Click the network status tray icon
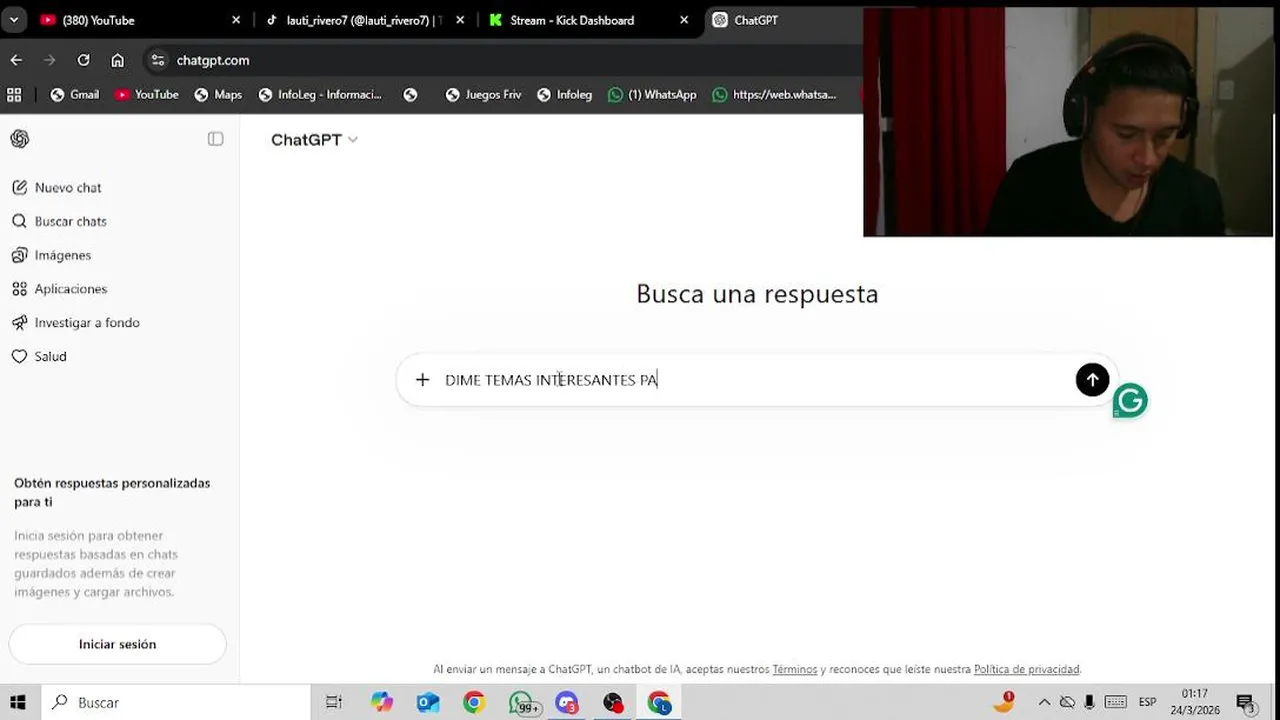1280x720 pixels. (x=1067, y=702)
